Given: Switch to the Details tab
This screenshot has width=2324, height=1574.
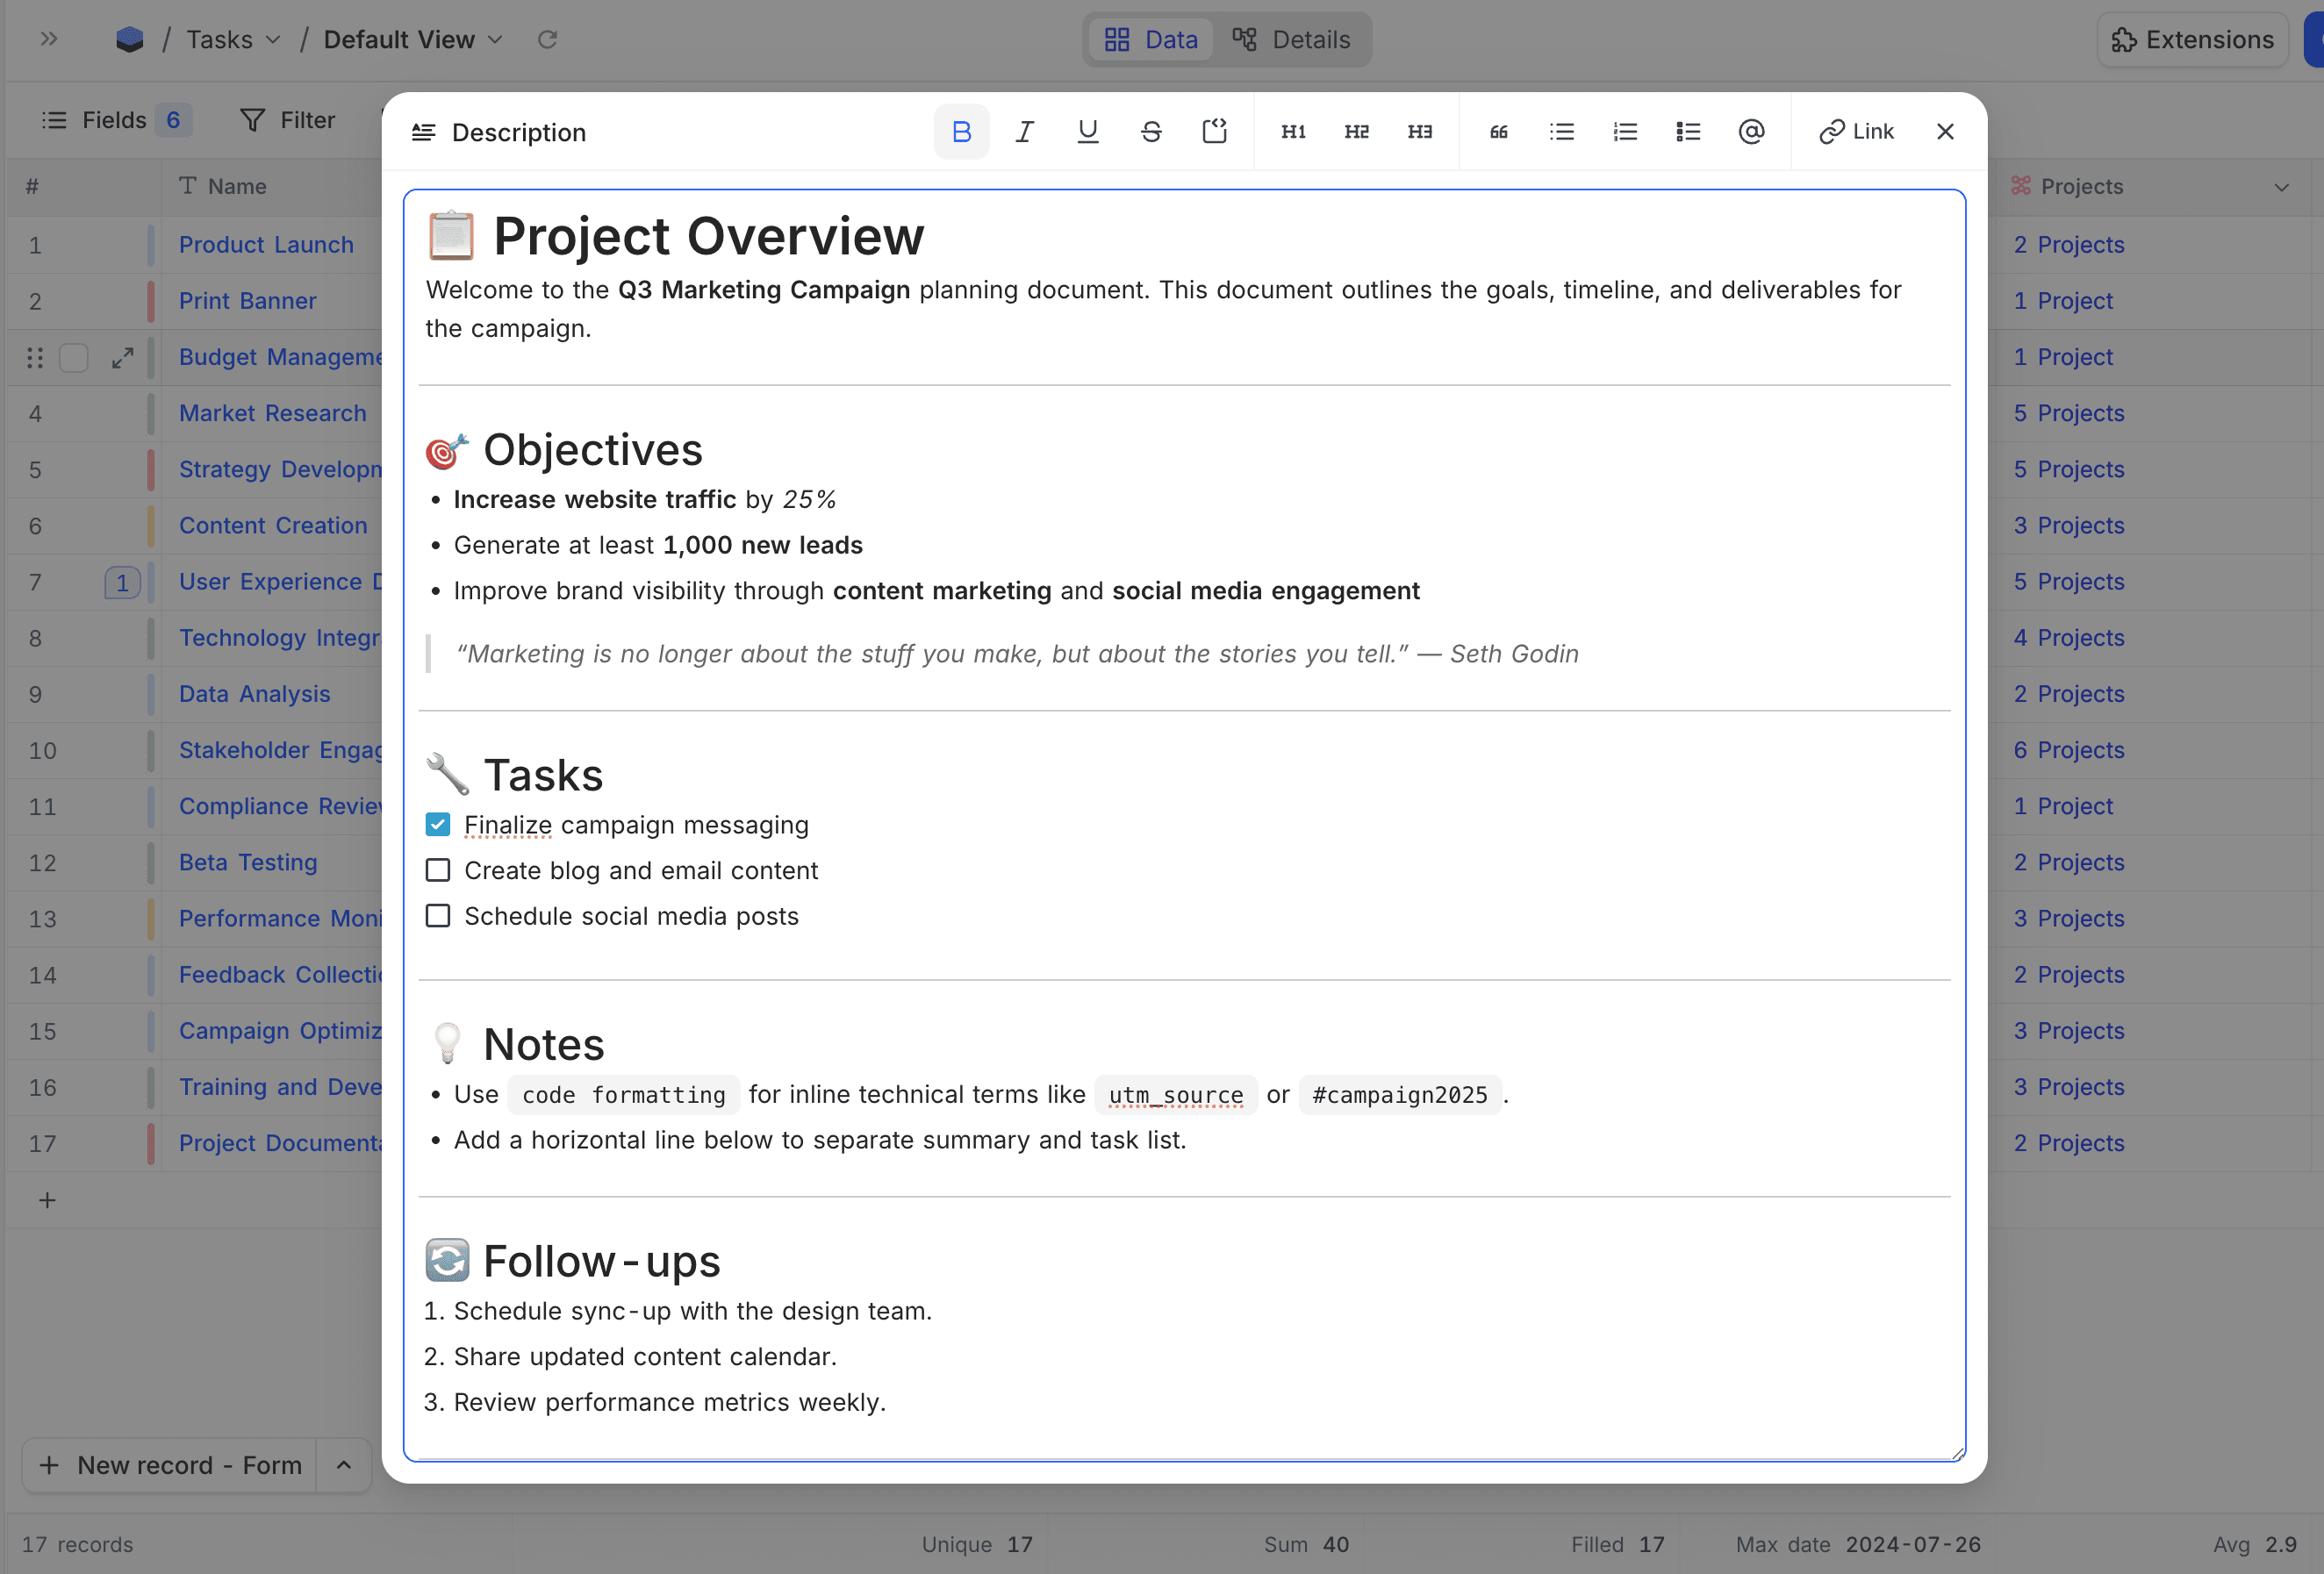Looking at the screenshot, I should point(1292,40).
